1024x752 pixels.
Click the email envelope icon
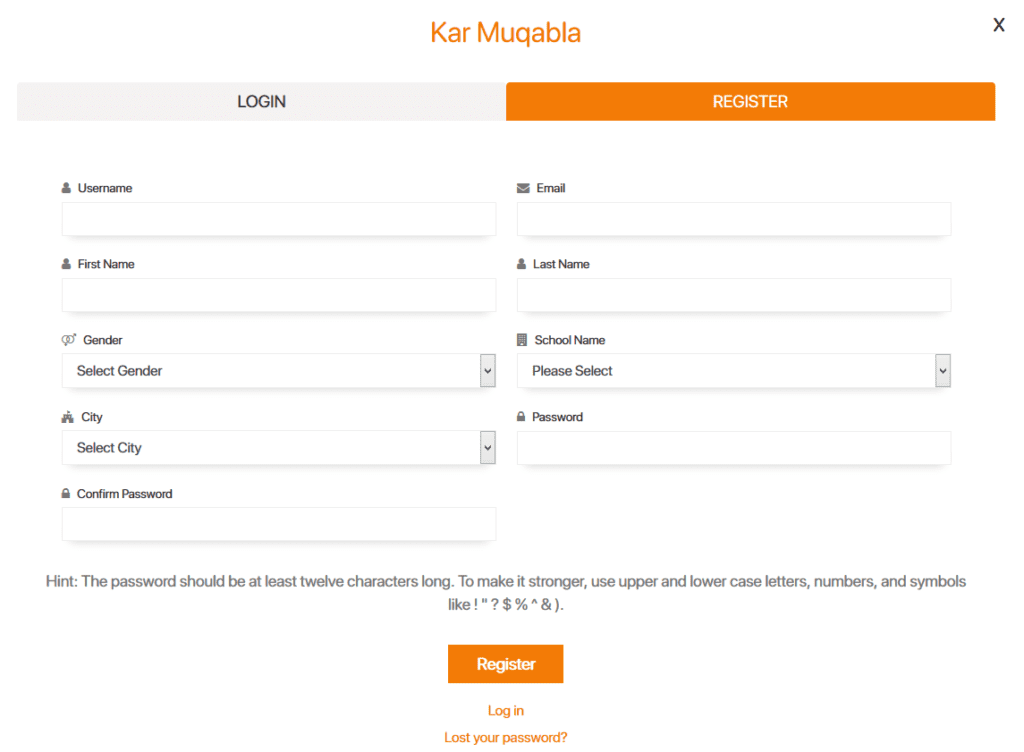click(522, 187)
